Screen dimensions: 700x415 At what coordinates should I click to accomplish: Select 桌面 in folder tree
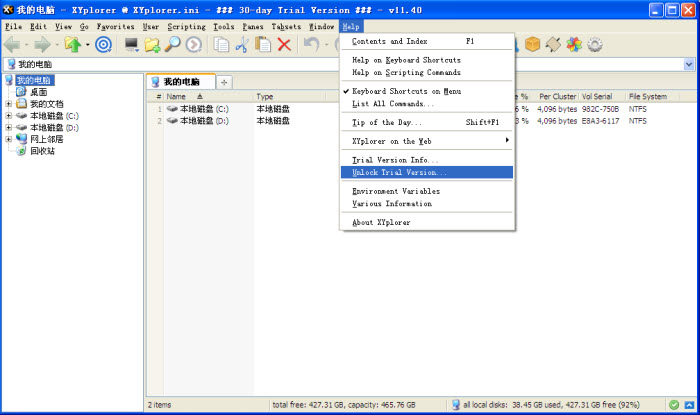pyautogui.click(x=38, y=92)
